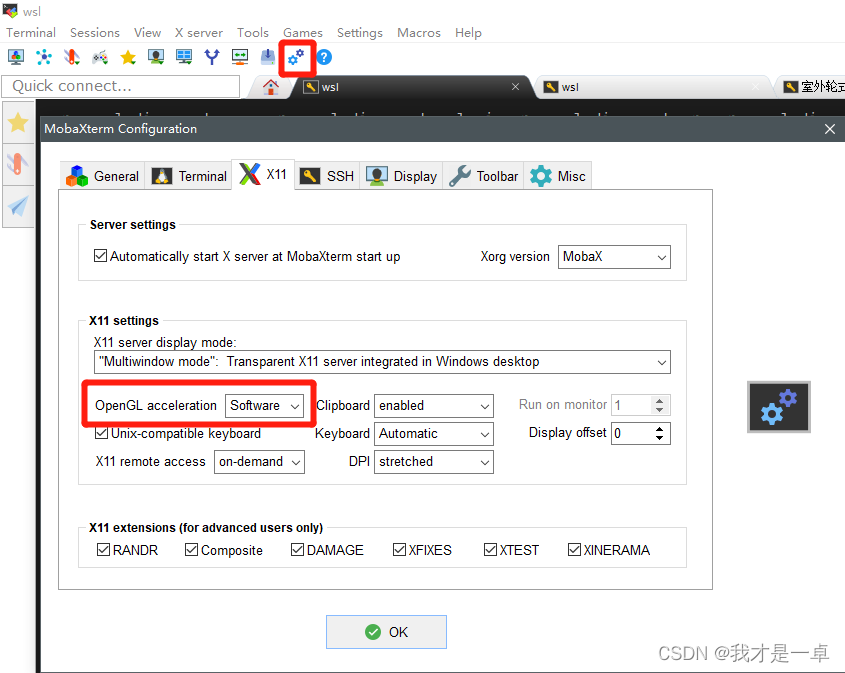The height and width of the screenshot is (673, 845).
Task: Switch to the second wsl session tab
Action: [652, 87]
